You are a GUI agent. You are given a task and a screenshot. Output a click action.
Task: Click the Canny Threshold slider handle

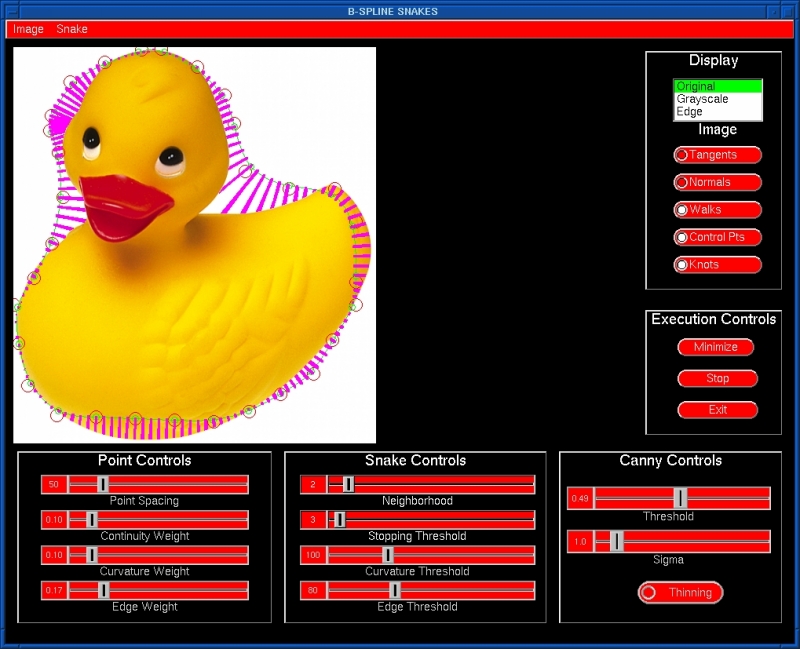pyautogui.click(x=680, y=498)
